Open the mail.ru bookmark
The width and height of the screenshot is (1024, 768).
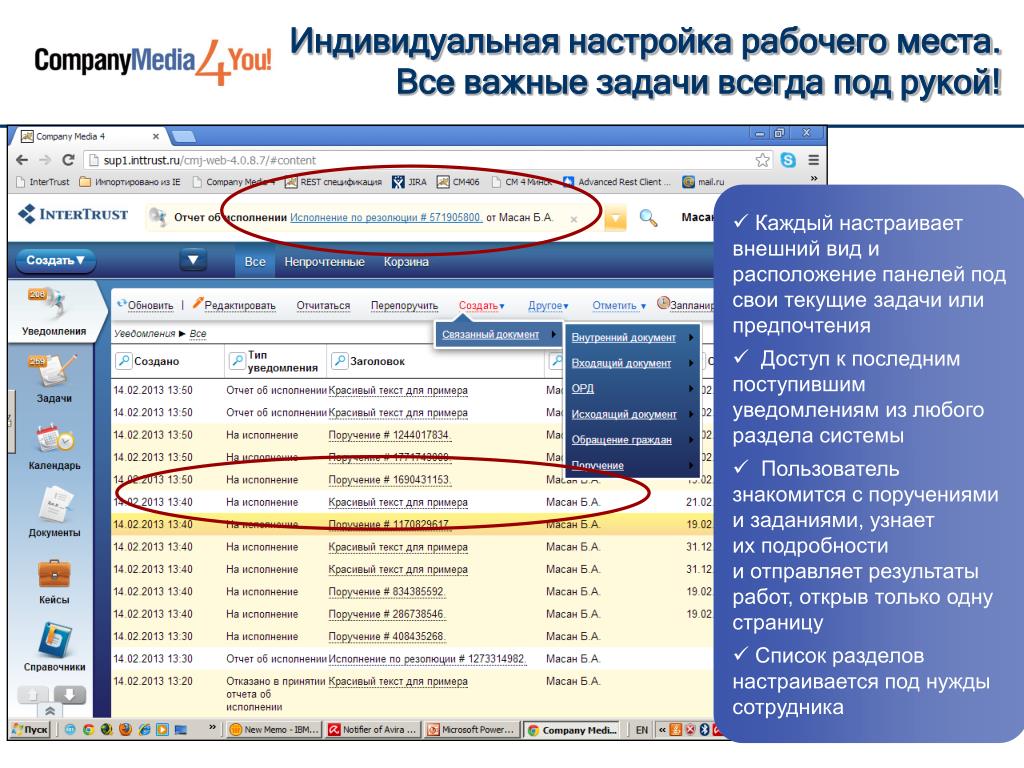[703, 182]
